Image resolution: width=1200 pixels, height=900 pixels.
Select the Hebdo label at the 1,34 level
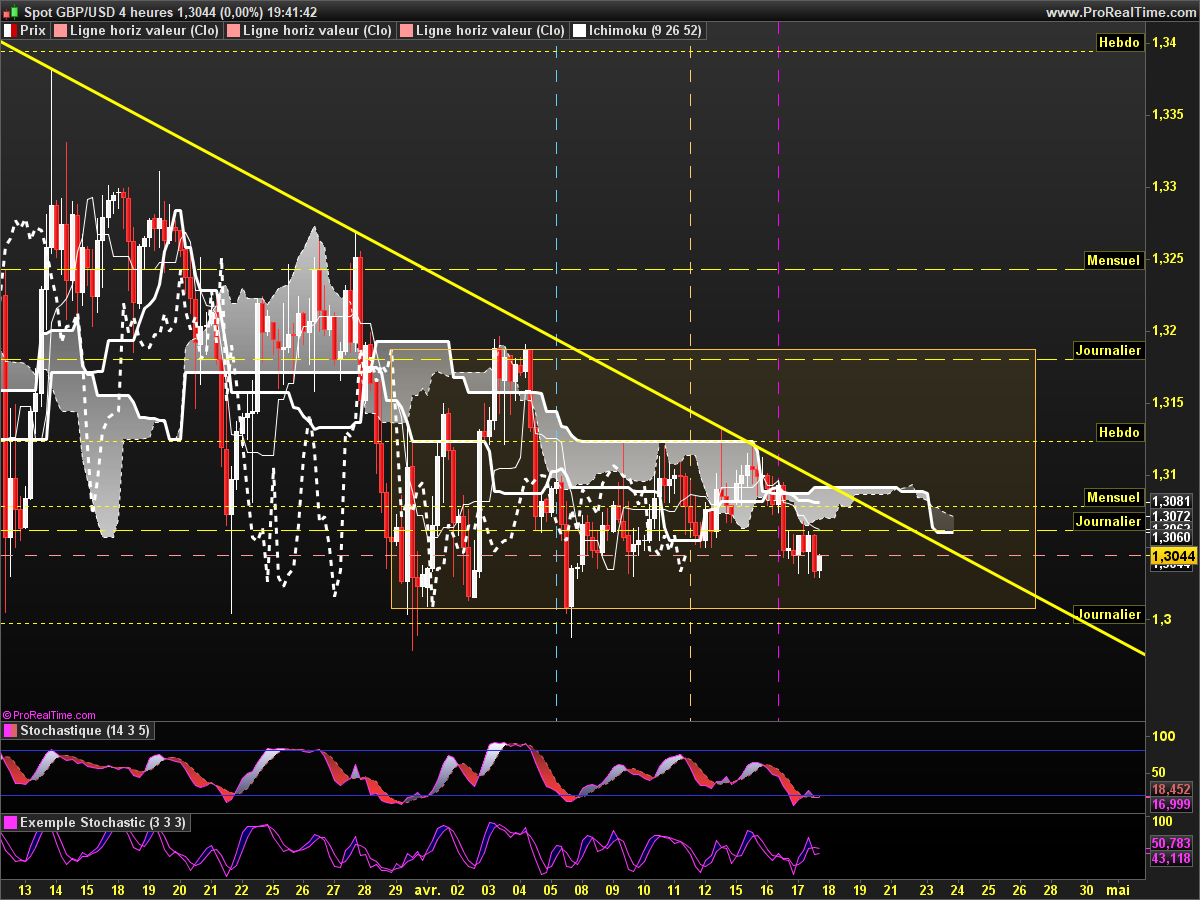pos(1118,42)
